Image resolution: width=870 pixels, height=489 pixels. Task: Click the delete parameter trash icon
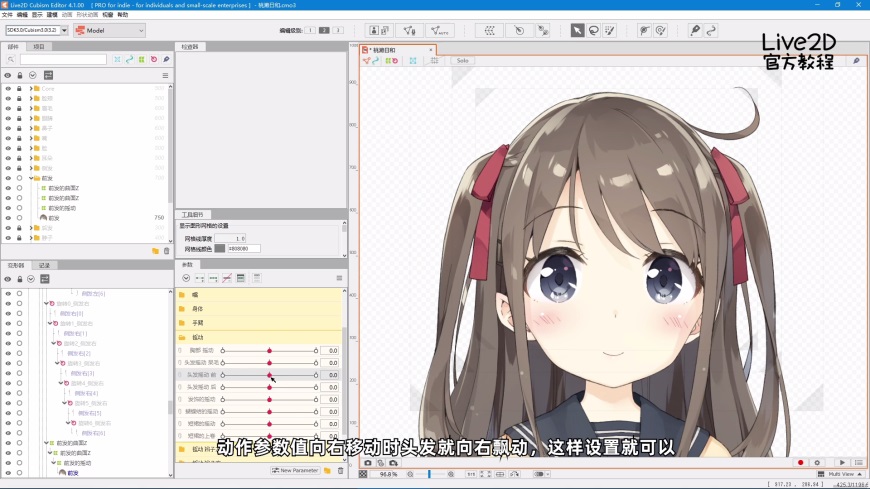coord(341,471)
